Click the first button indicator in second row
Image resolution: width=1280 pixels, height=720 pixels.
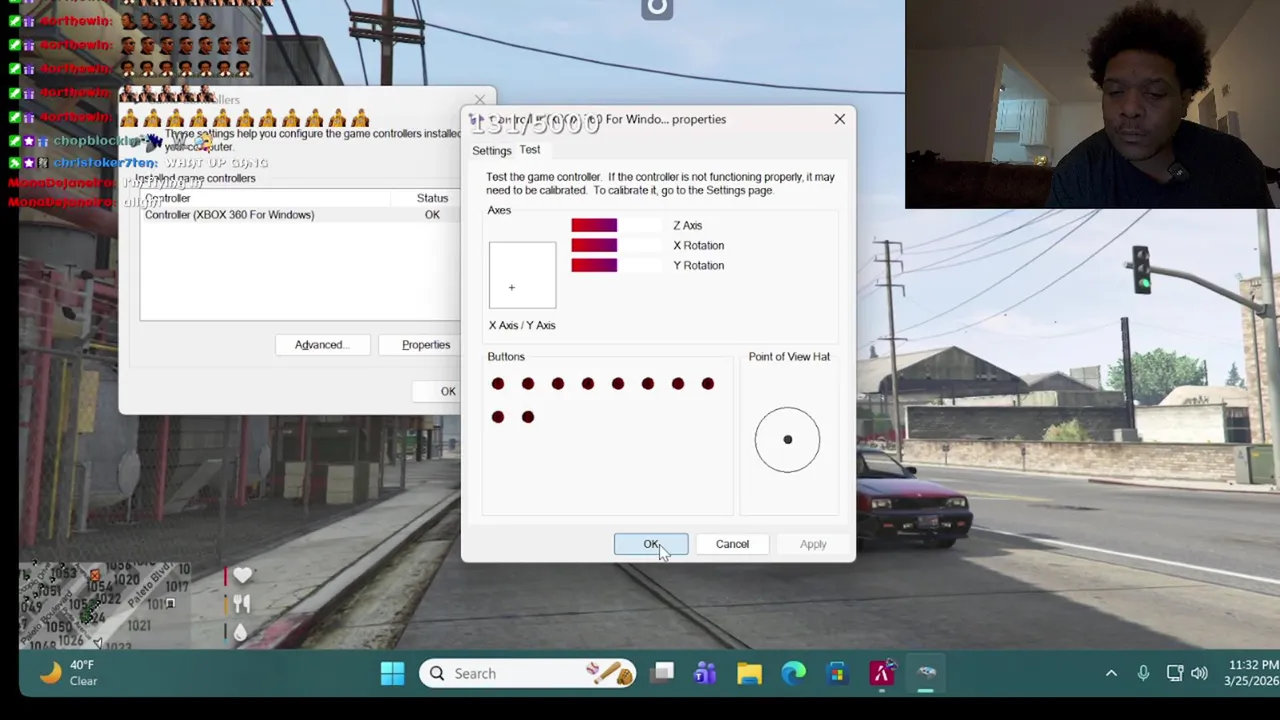tap(498, 417)
